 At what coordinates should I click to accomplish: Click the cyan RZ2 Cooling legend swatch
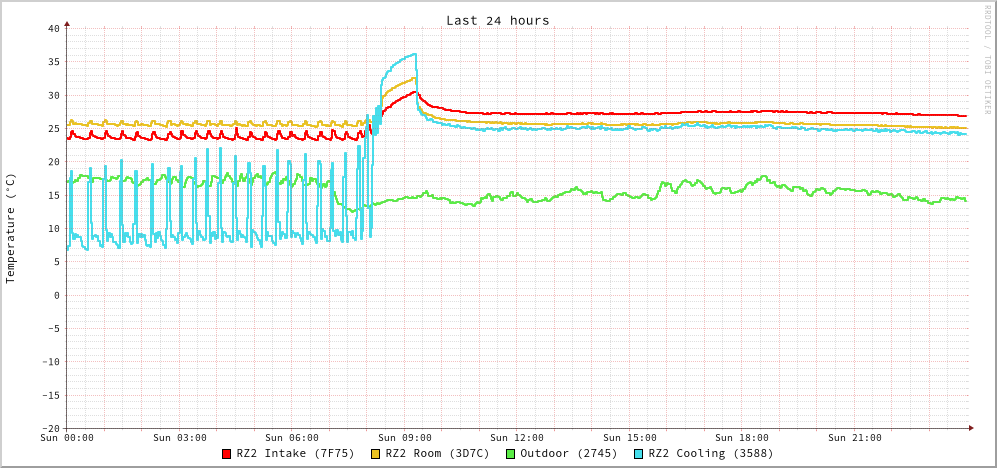(x=639, y=454)
